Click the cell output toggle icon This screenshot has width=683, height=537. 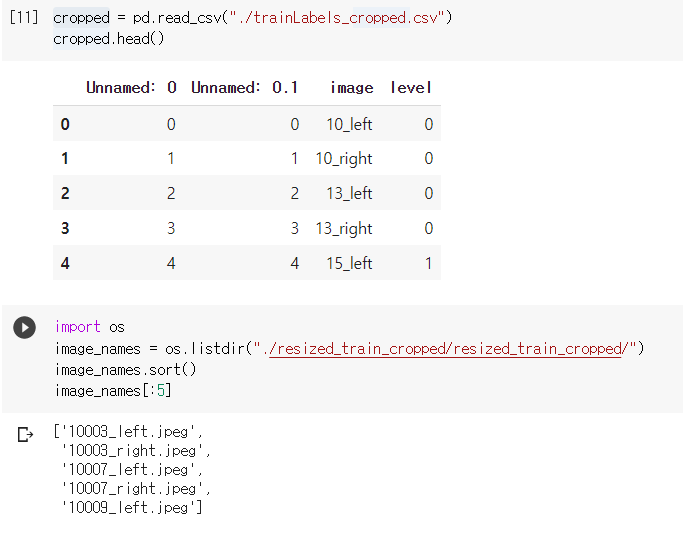[x=25, y=434]
